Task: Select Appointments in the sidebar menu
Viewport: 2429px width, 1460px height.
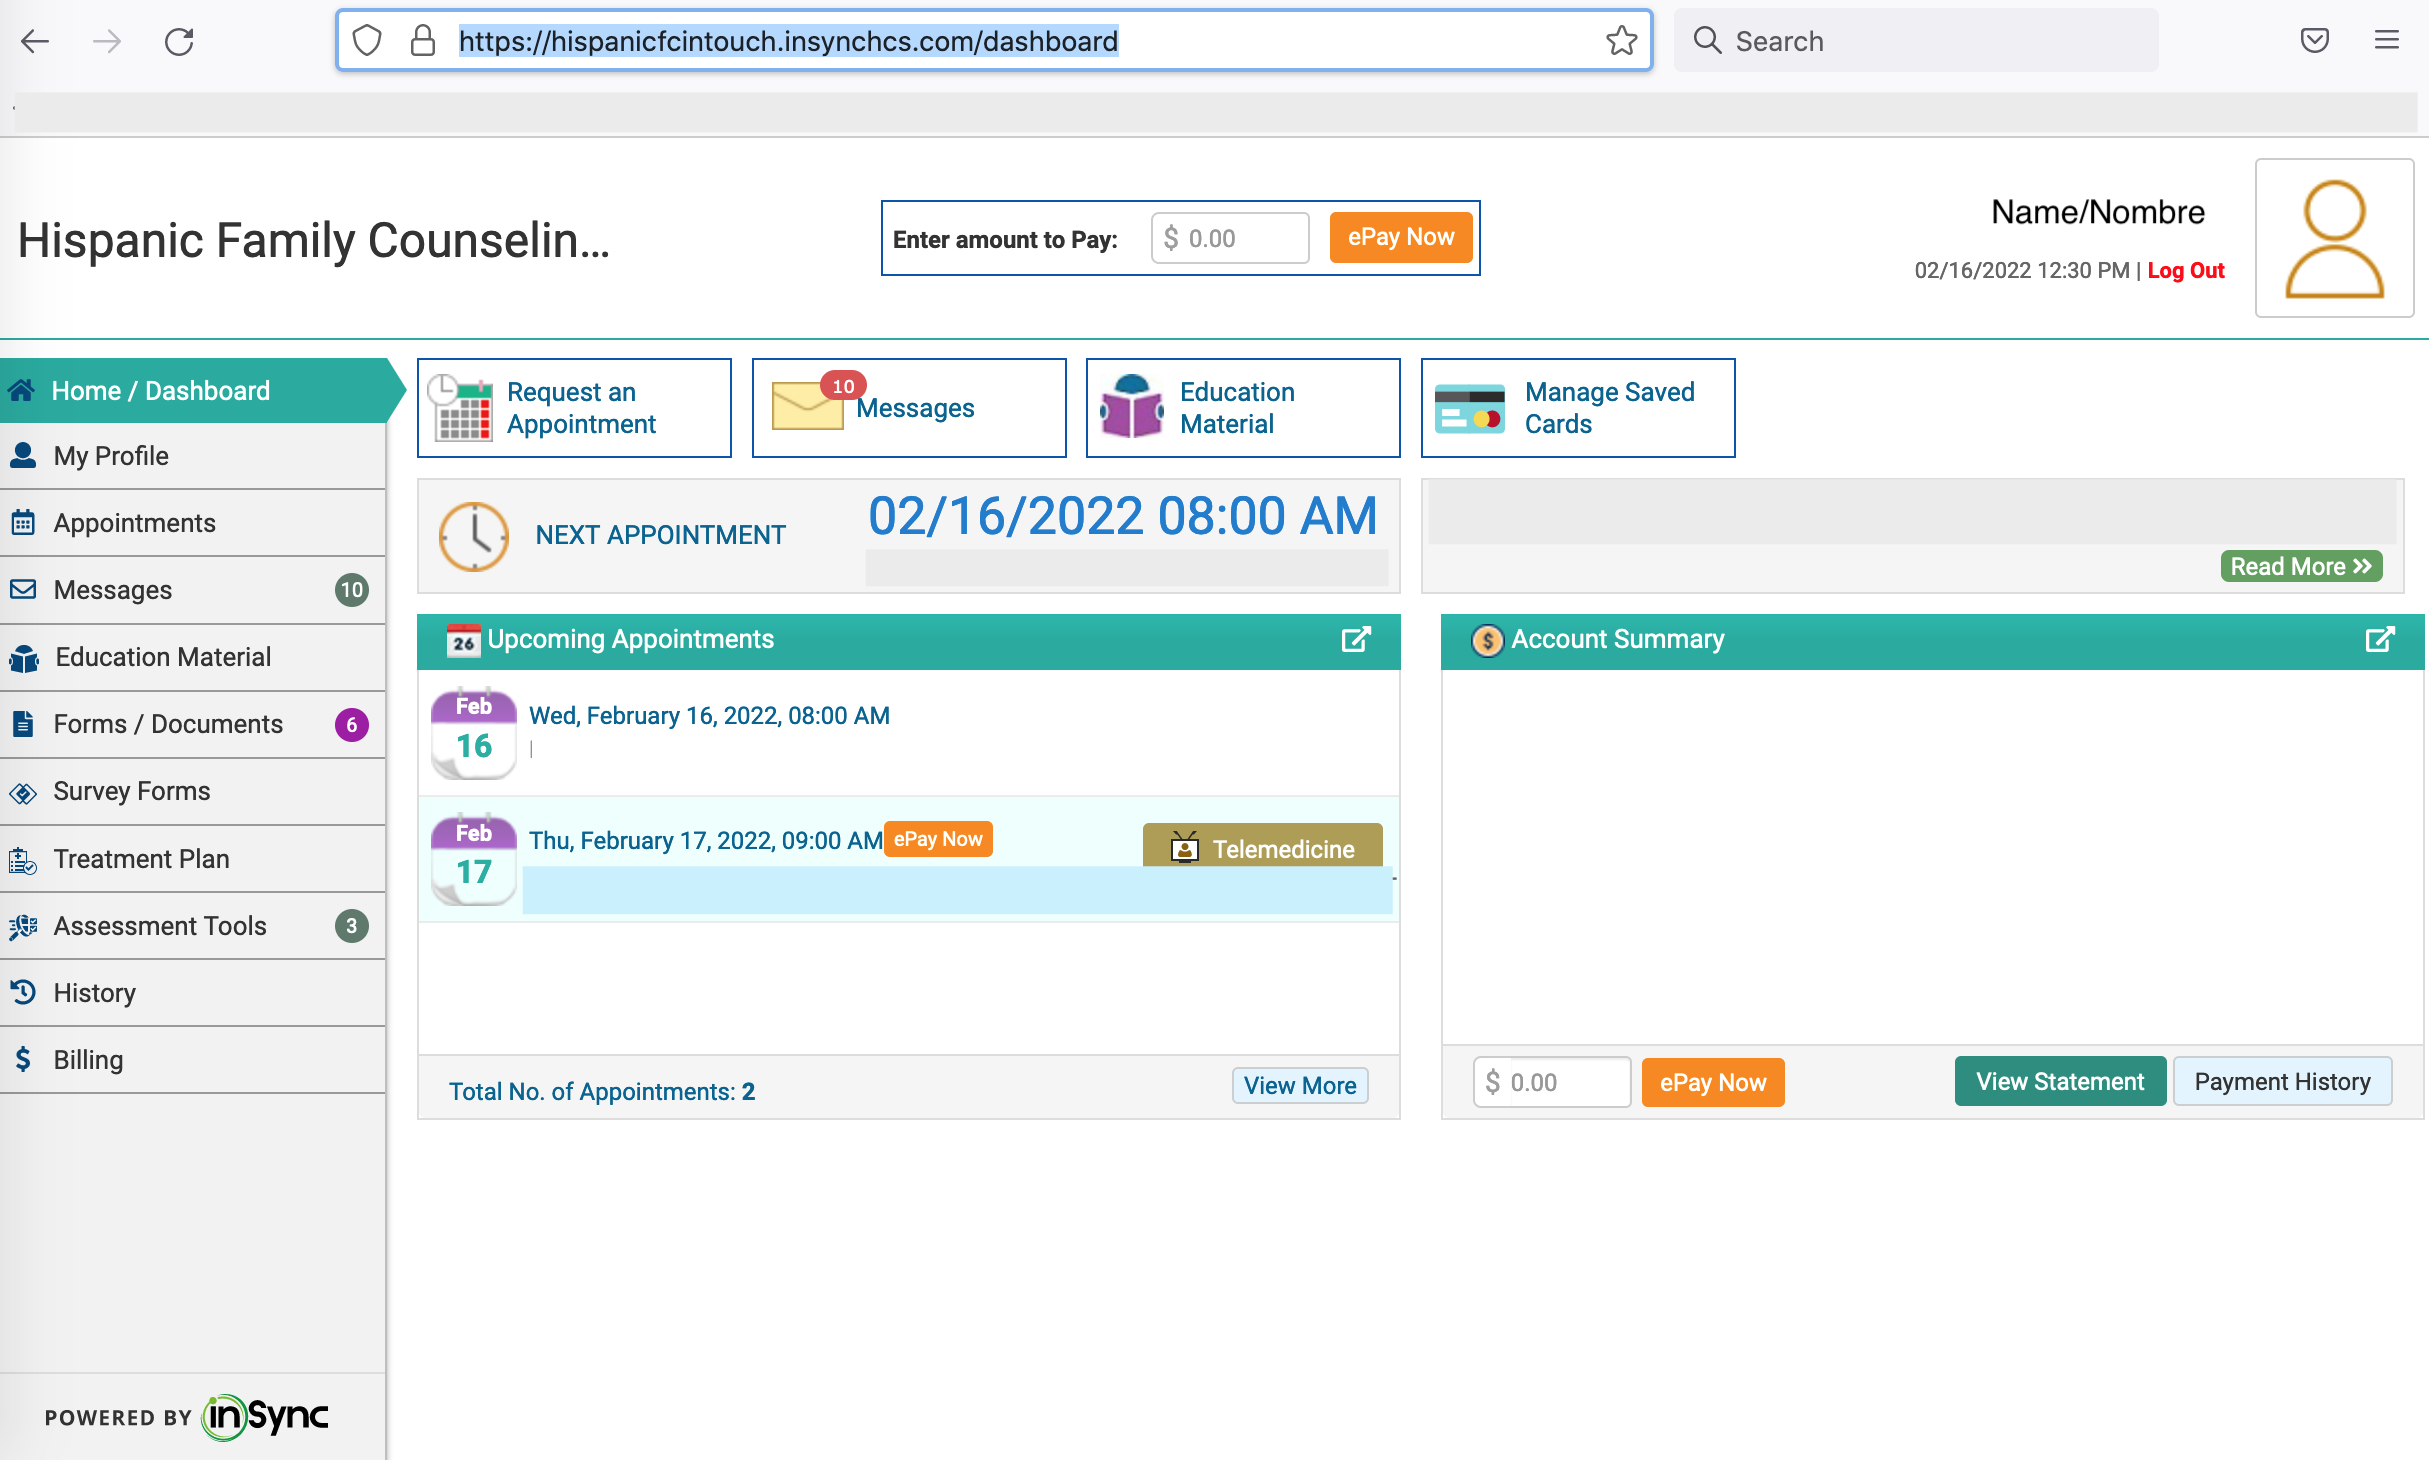Action: (x=134, y=523)
